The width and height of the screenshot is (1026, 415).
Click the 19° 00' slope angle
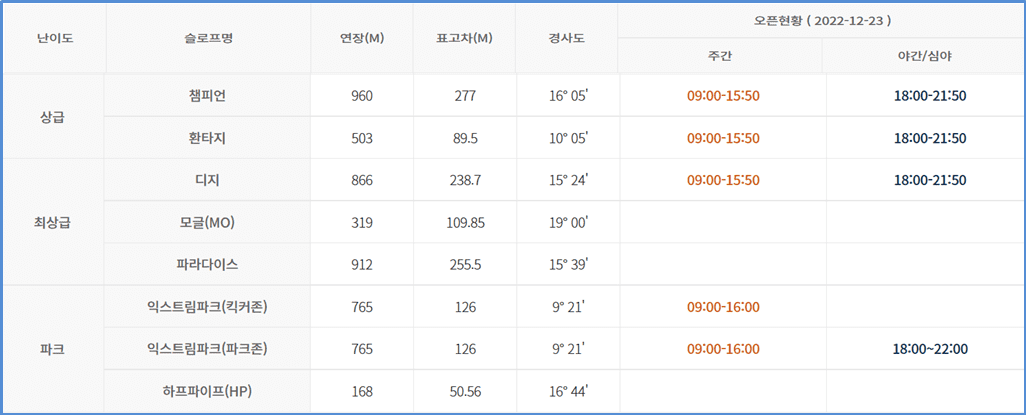[569, 223]
